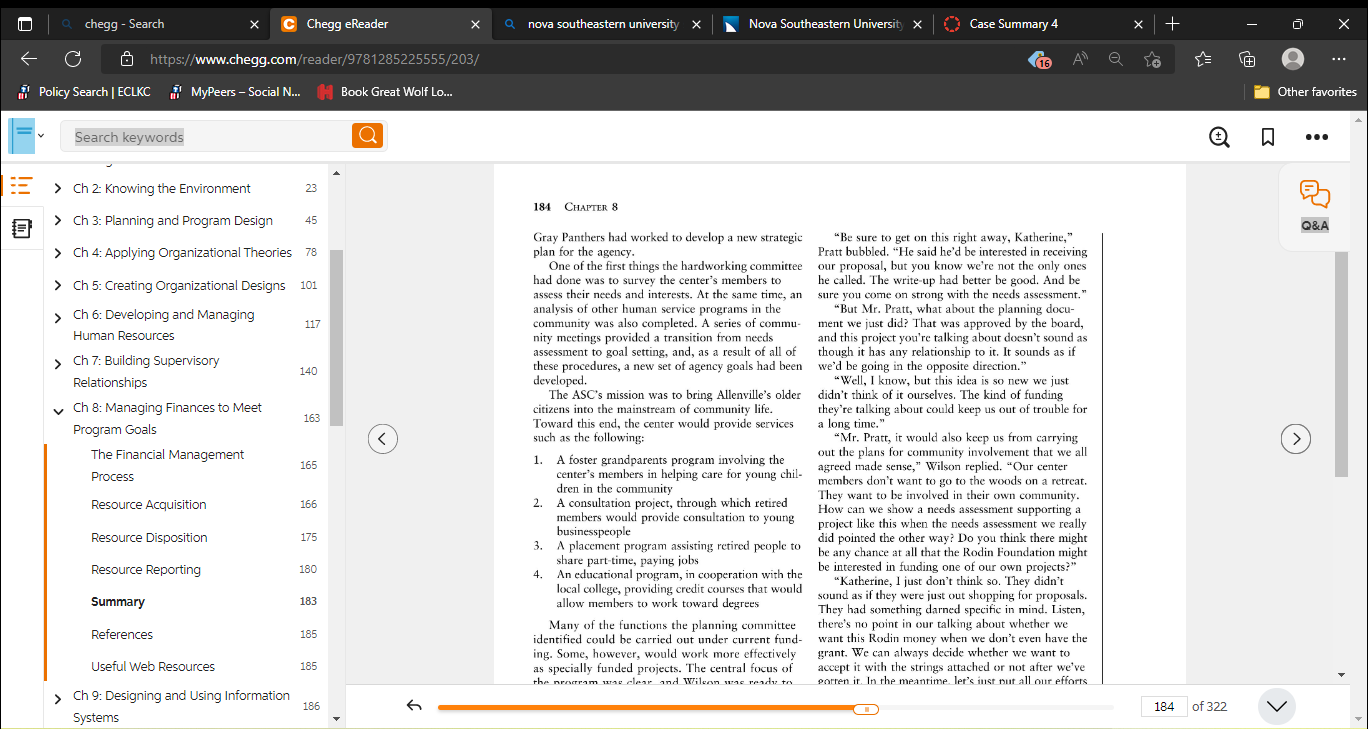Switch to nova southeastern university search tab

(602, 24)
